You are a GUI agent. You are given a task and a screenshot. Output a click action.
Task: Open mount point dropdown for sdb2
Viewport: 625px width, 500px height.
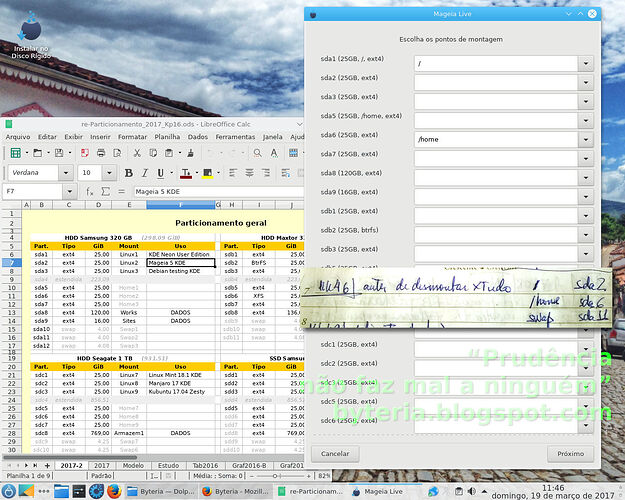[586, 235]
